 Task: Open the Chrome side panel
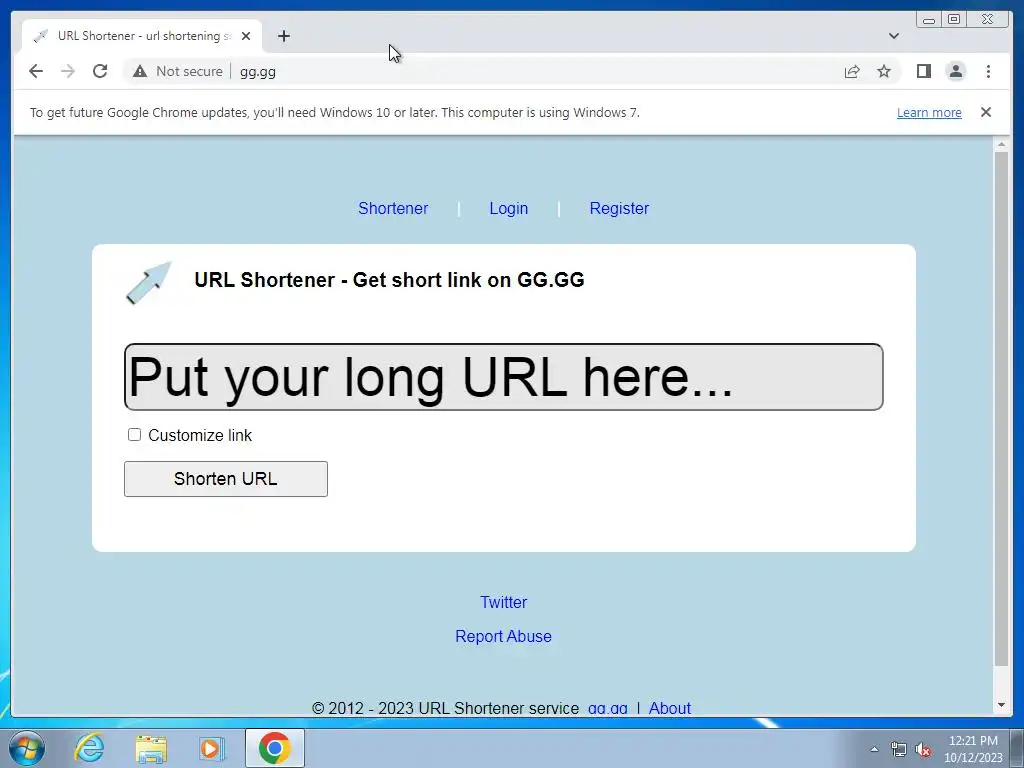(x=923, y=71)
